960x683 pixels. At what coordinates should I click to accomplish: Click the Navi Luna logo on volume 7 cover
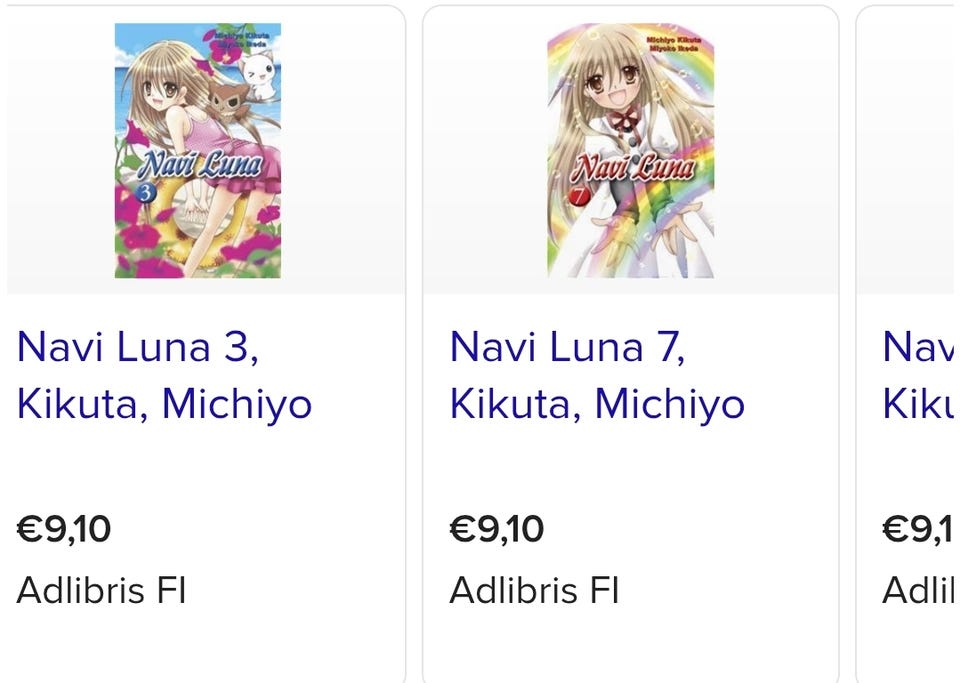[632, 168]
